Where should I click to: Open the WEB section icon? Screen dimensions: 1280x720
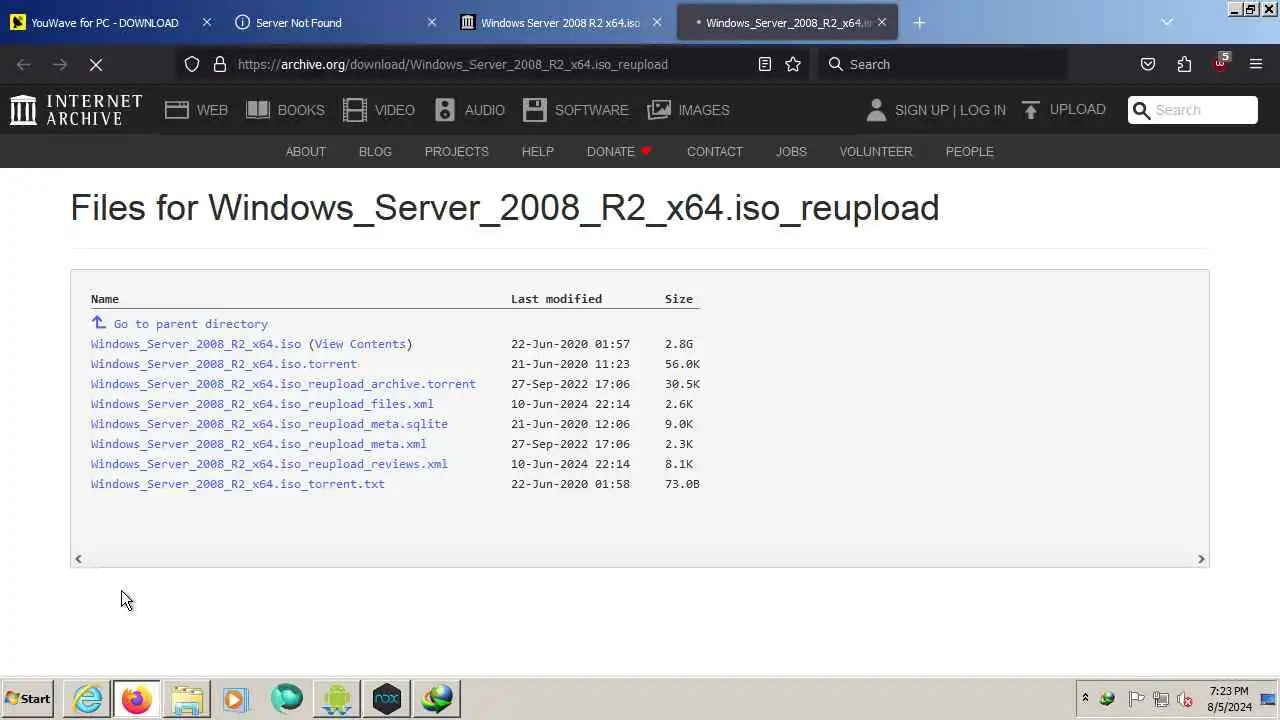click(x=177, y=110)
